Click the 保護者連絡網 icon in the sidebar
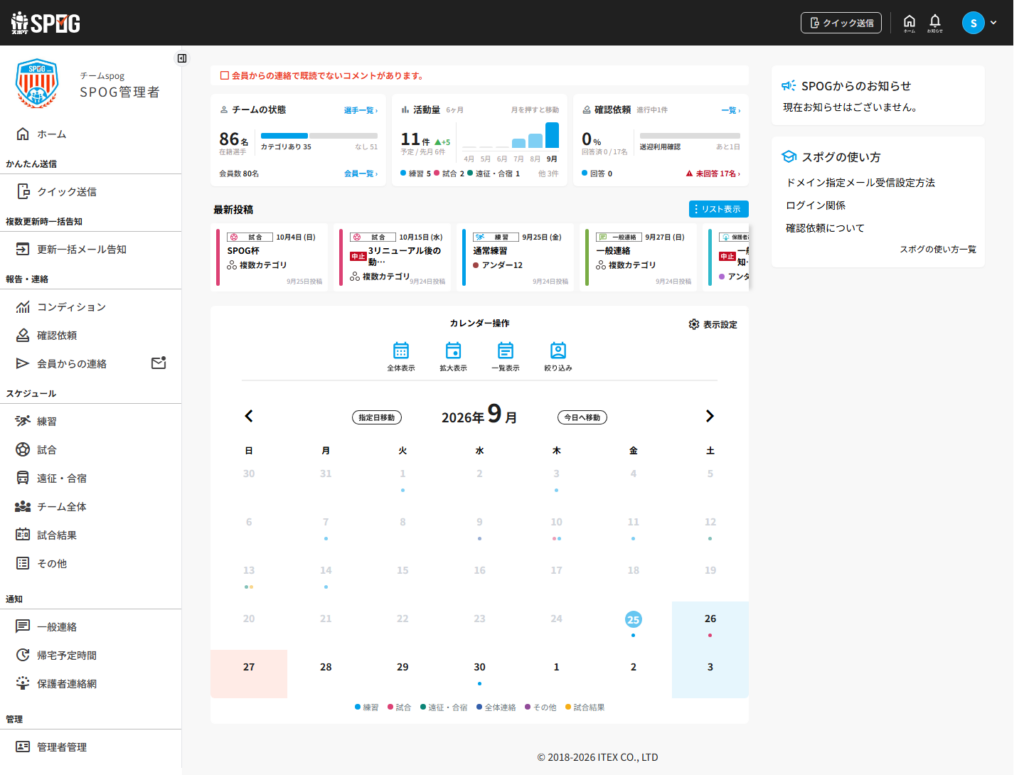The height and width of the screenshot is (775, 1024). pyautogui.click(x=23, y=683)
